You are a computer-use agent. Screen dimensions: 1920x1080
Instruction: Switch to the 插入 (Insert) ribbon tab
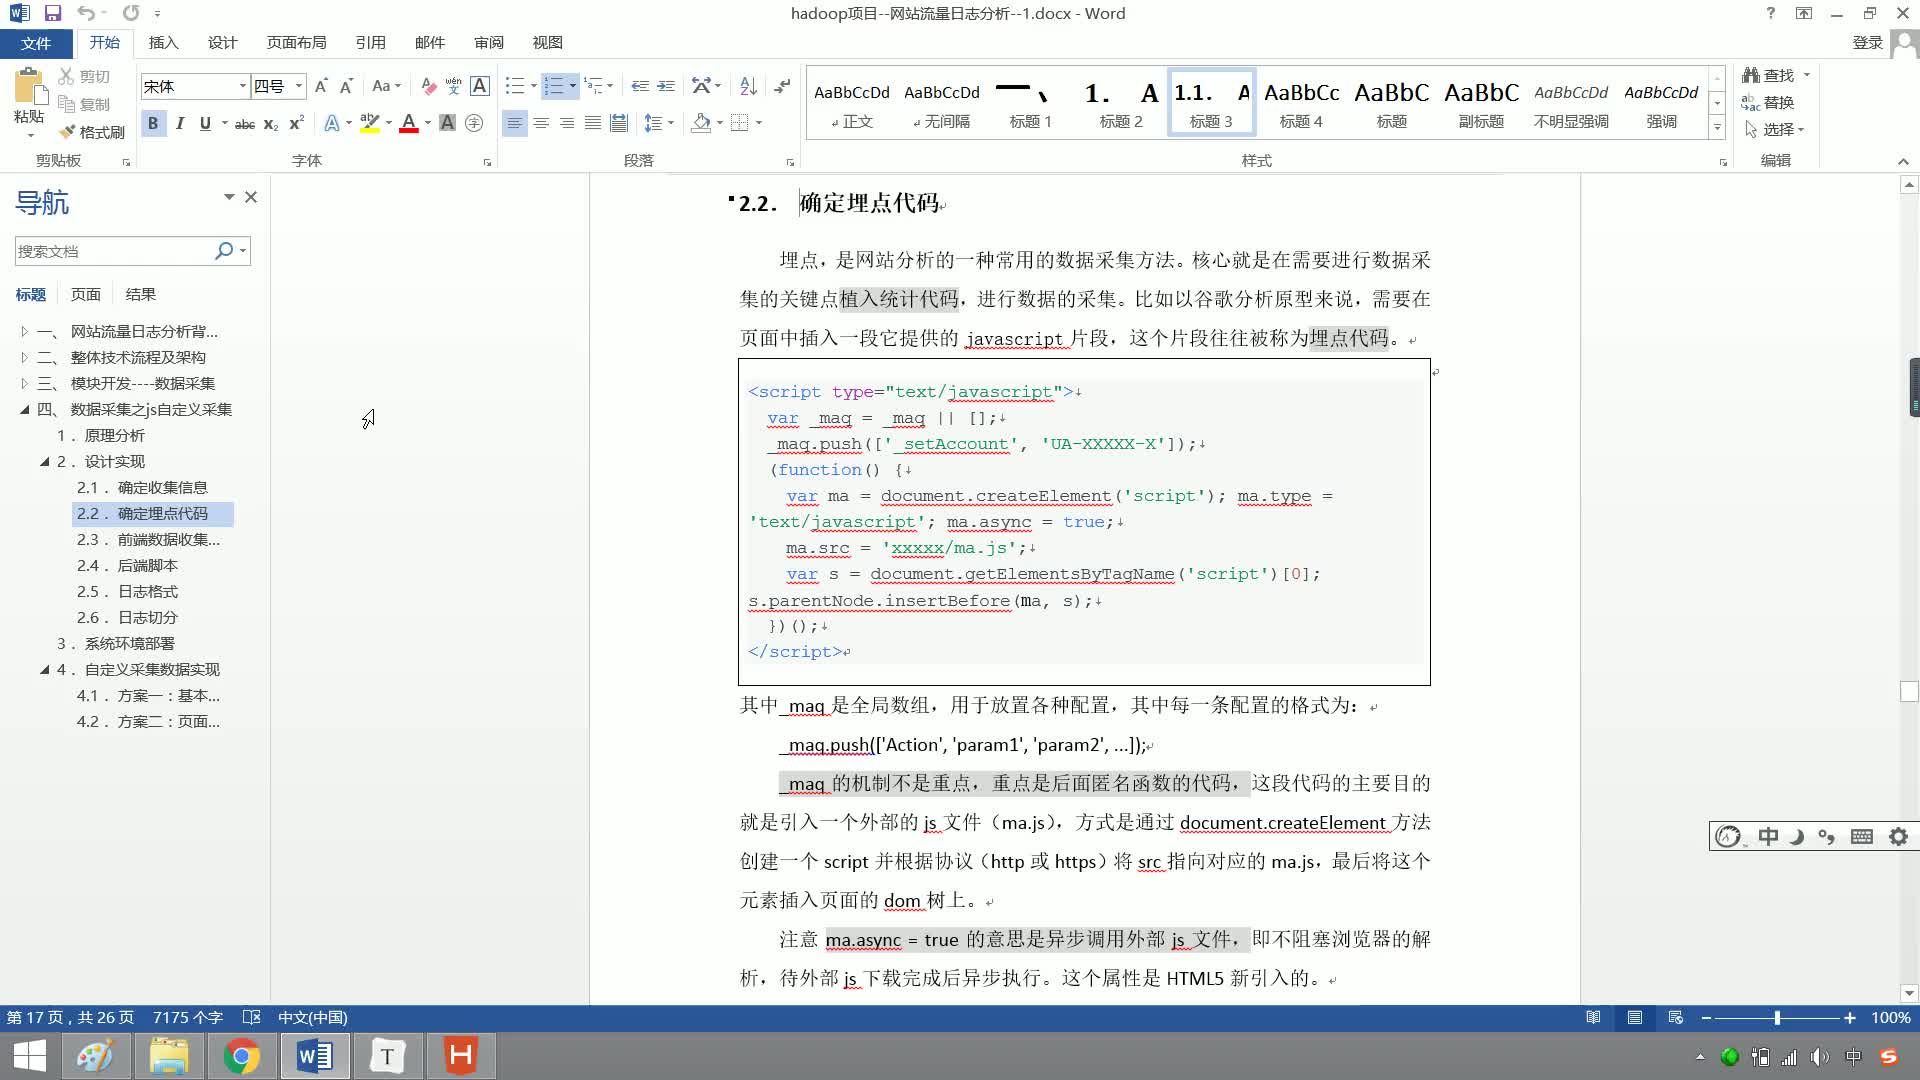[163, 43]
